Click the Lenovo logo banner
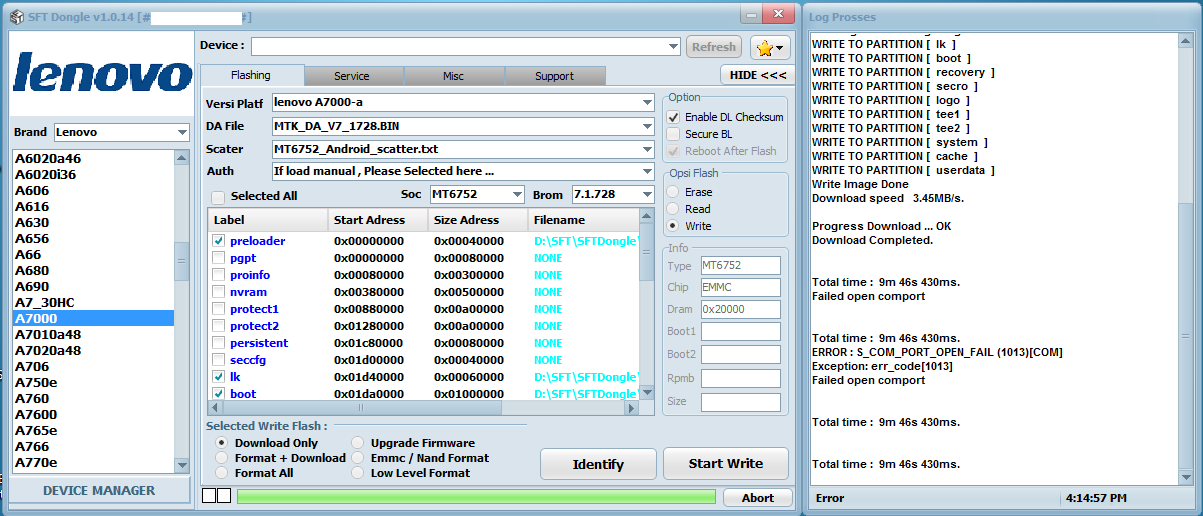 102,75
